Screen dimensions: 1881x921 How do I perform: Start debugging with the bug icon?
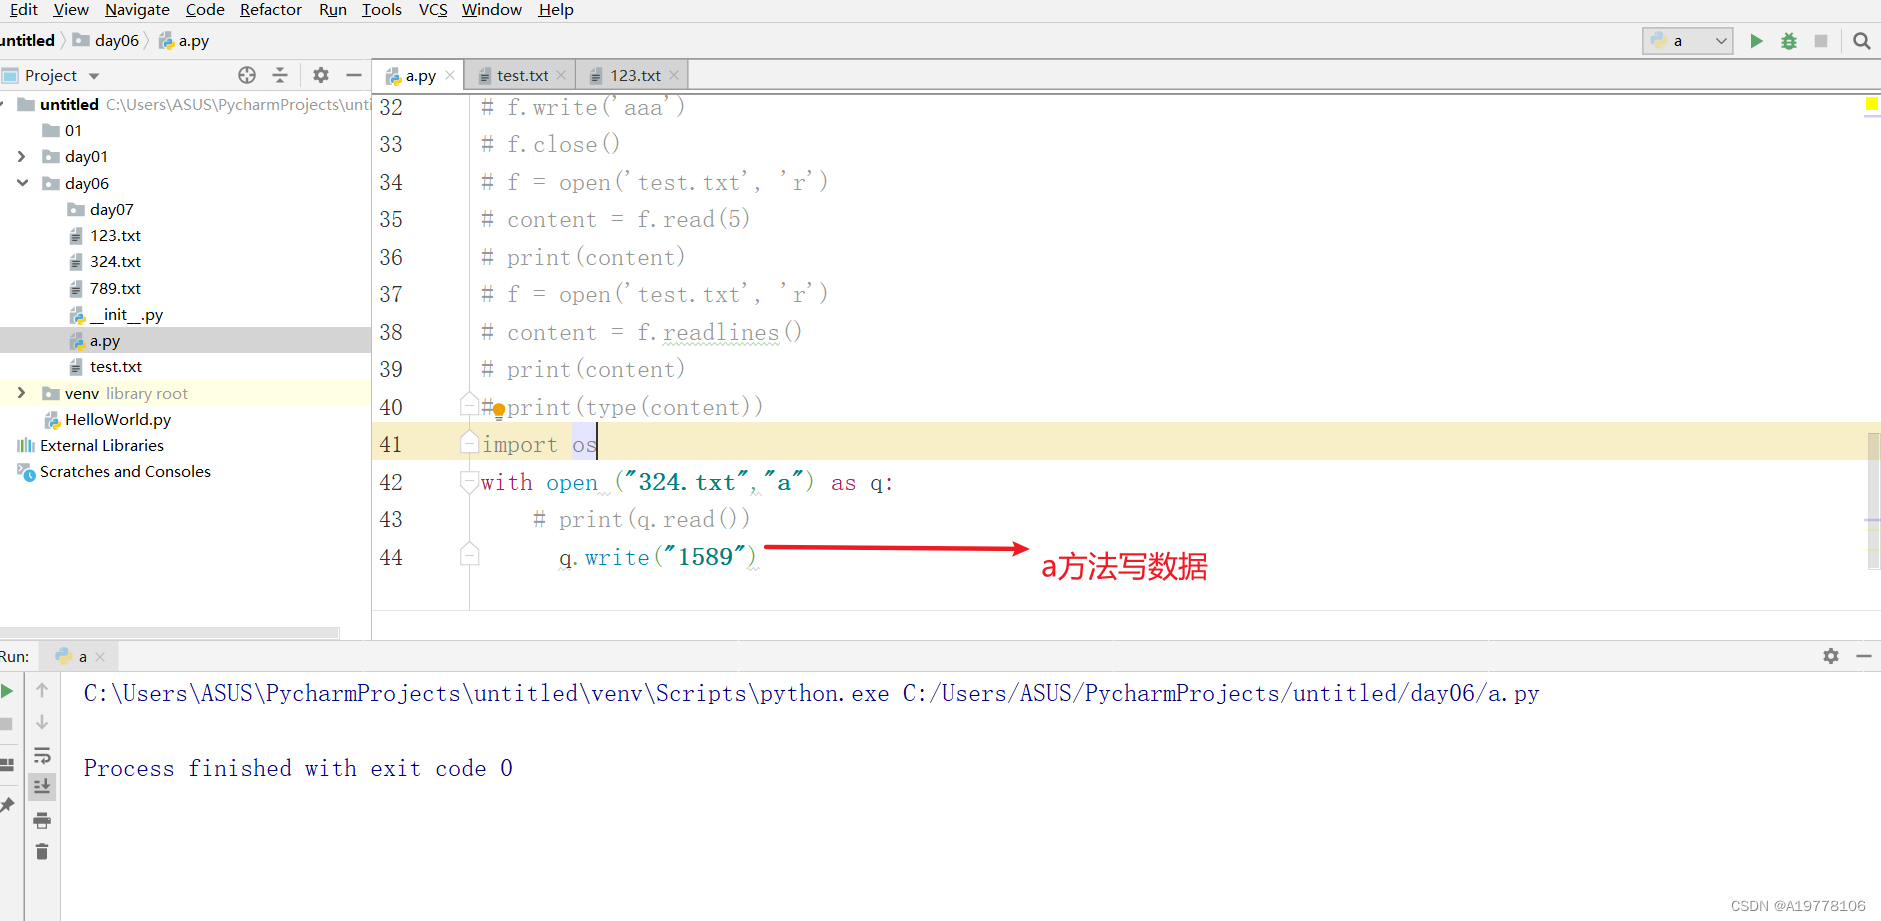[1789, 41]
